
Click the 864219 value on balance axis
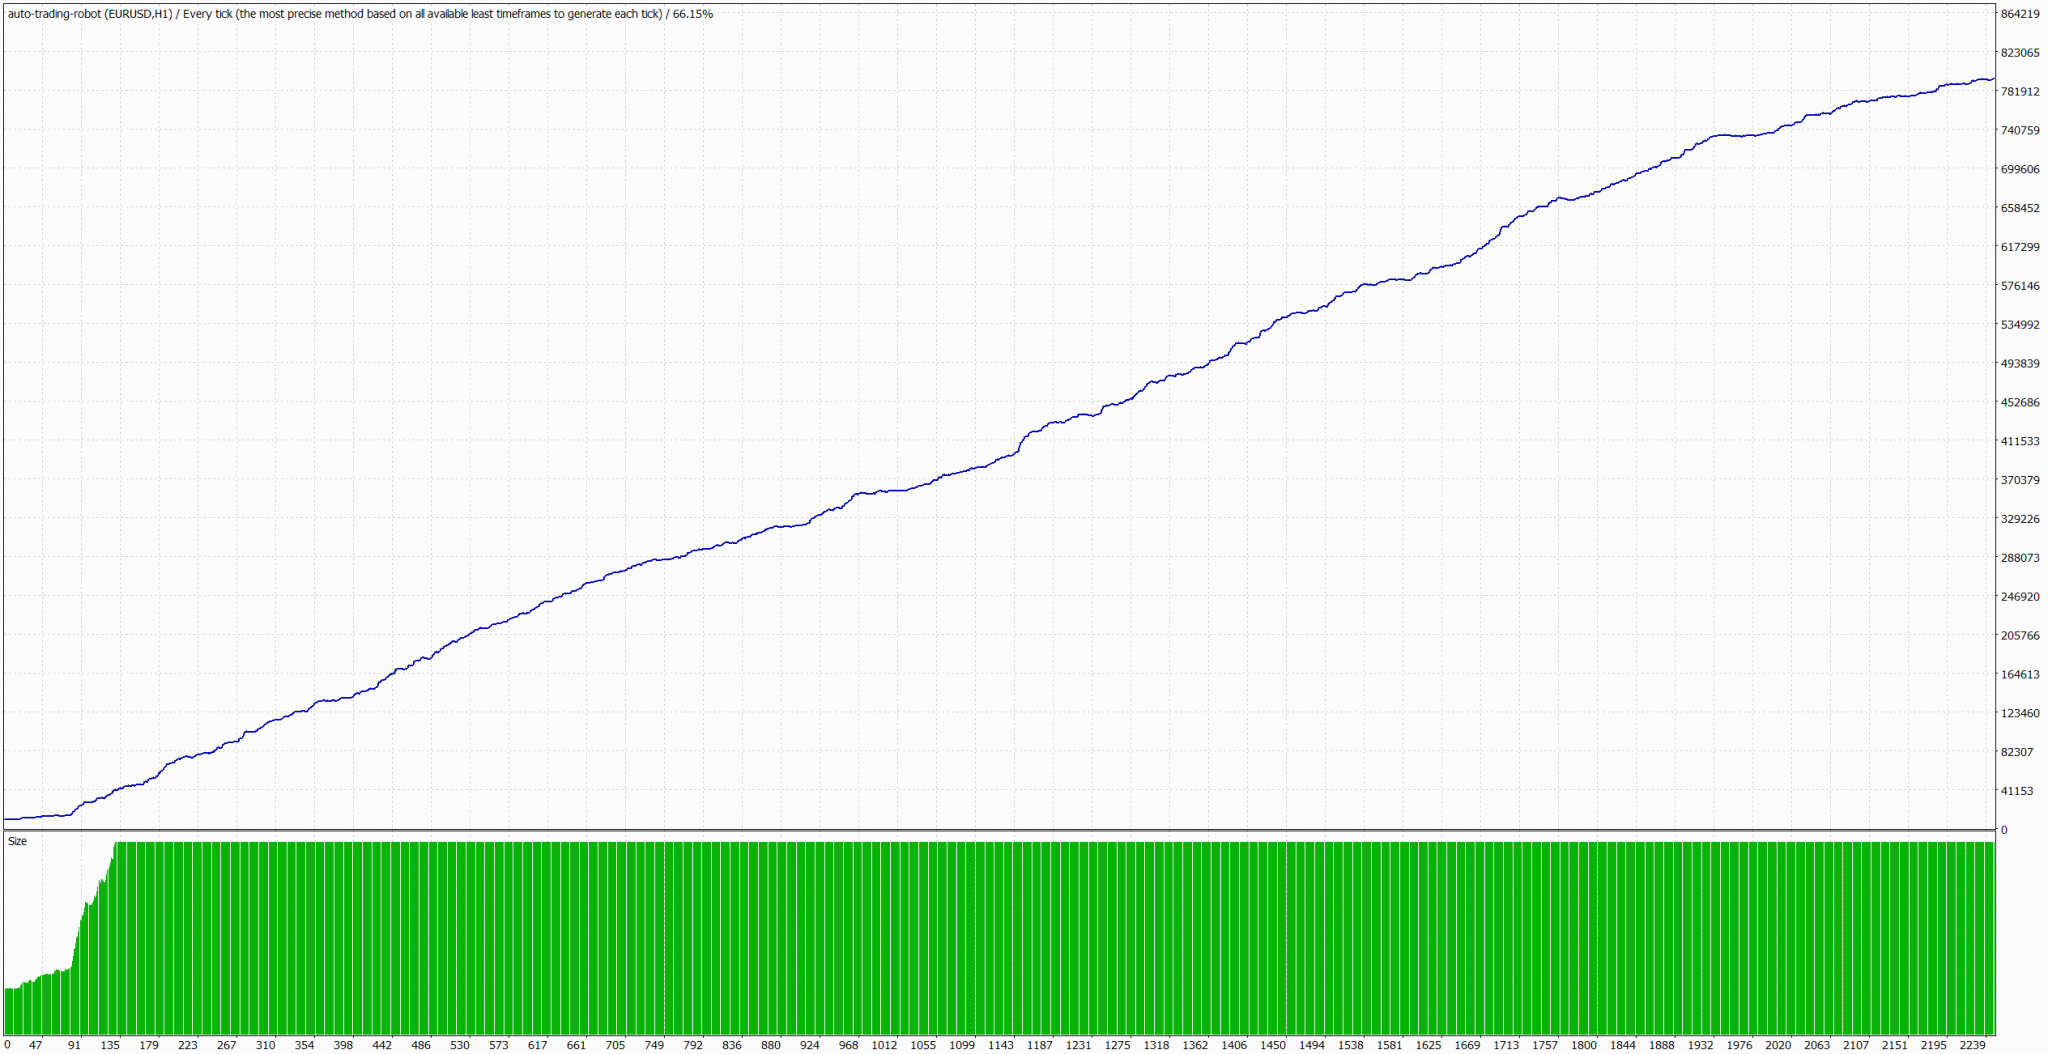coord(2019,14)
